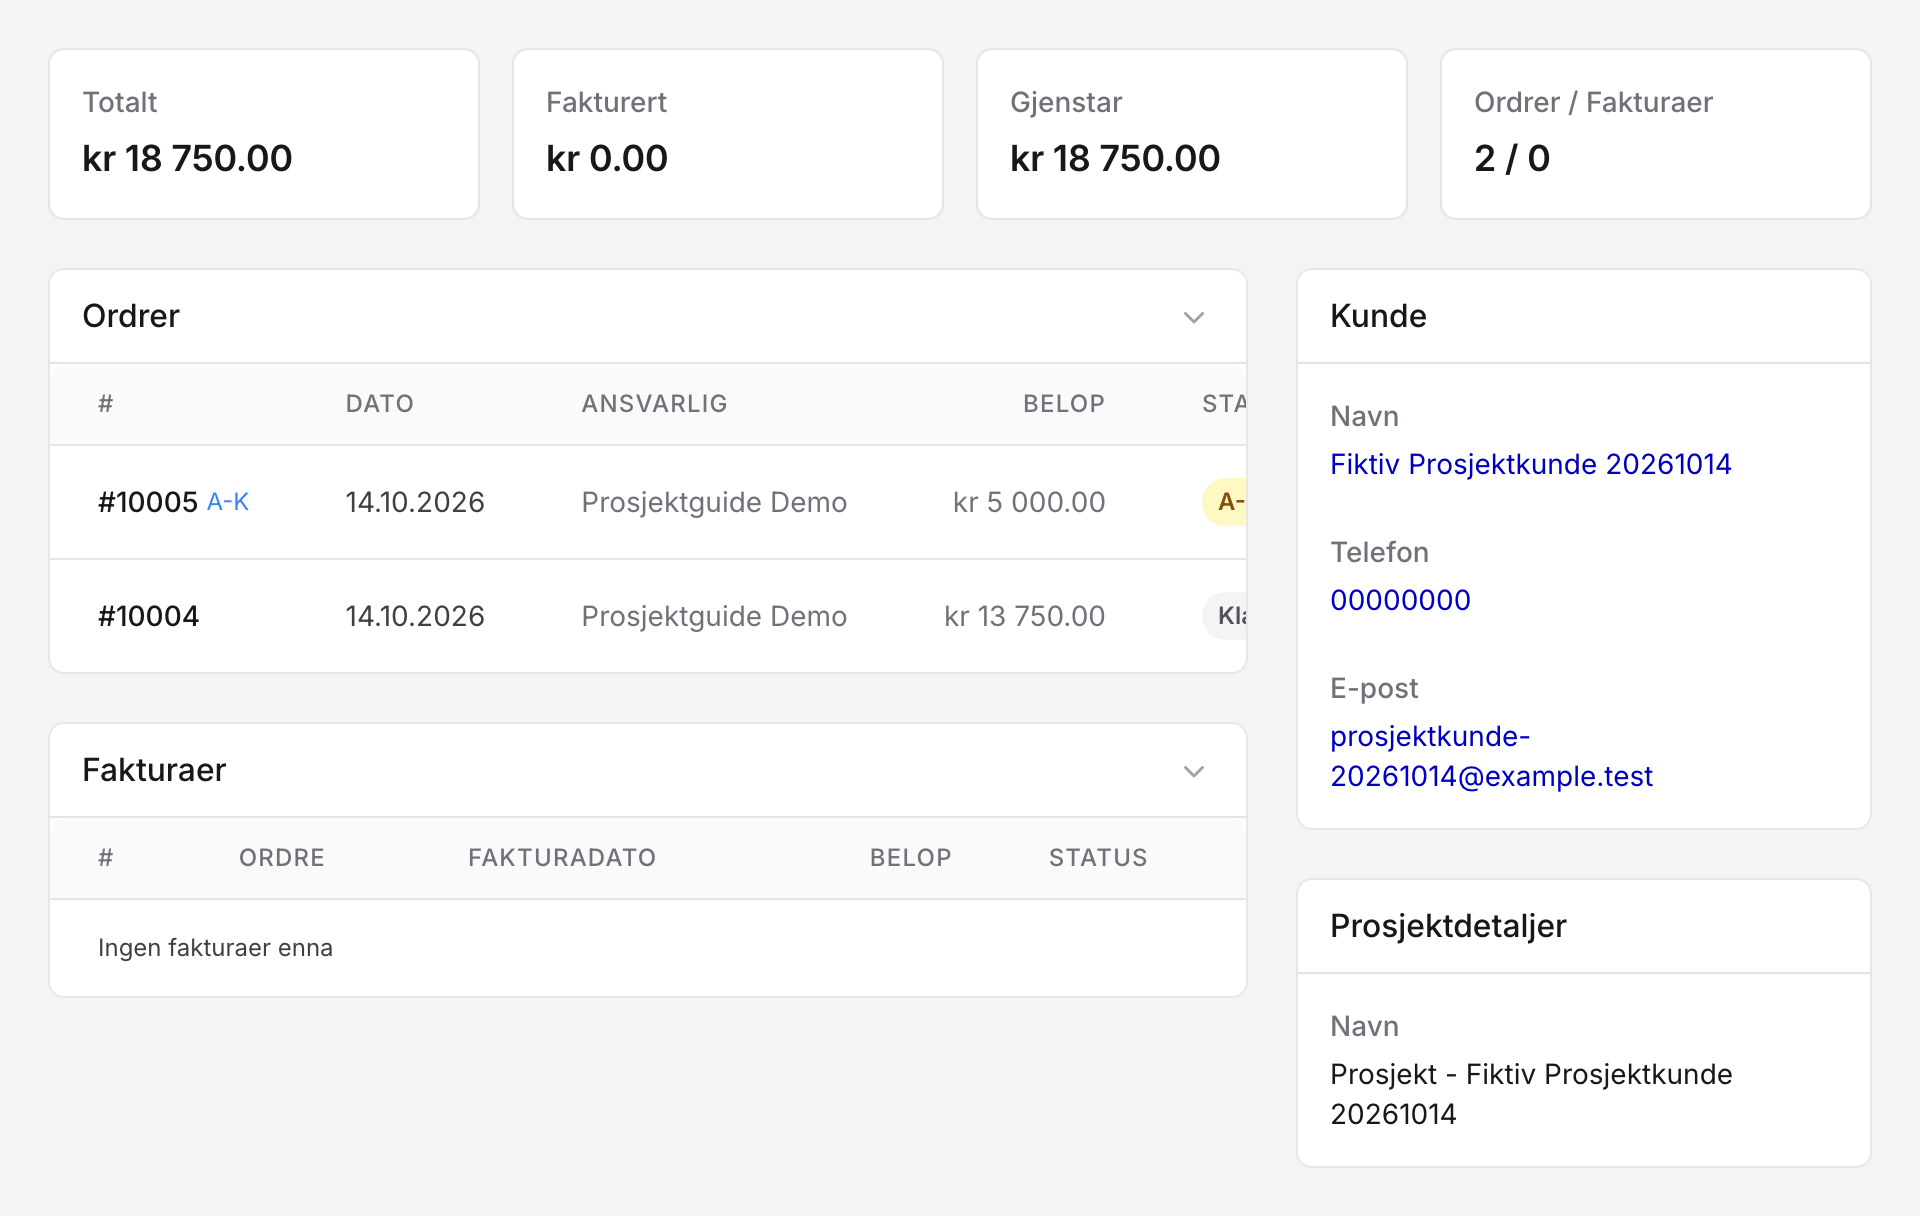The image size is (1920, 1216).
Task: Click the Fakturaer section title
Action: [x=154, y=770]
